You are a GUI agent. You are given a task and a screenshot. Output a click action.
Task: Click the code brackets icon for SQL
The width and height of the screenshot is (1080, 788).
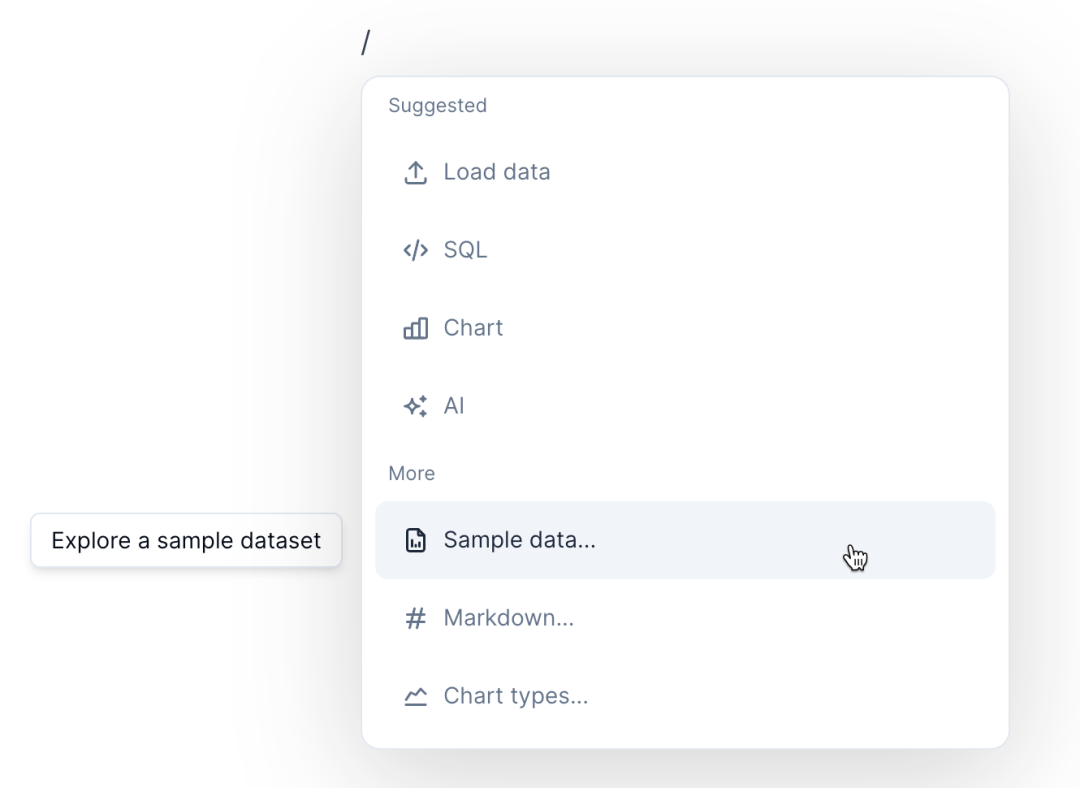415,250
